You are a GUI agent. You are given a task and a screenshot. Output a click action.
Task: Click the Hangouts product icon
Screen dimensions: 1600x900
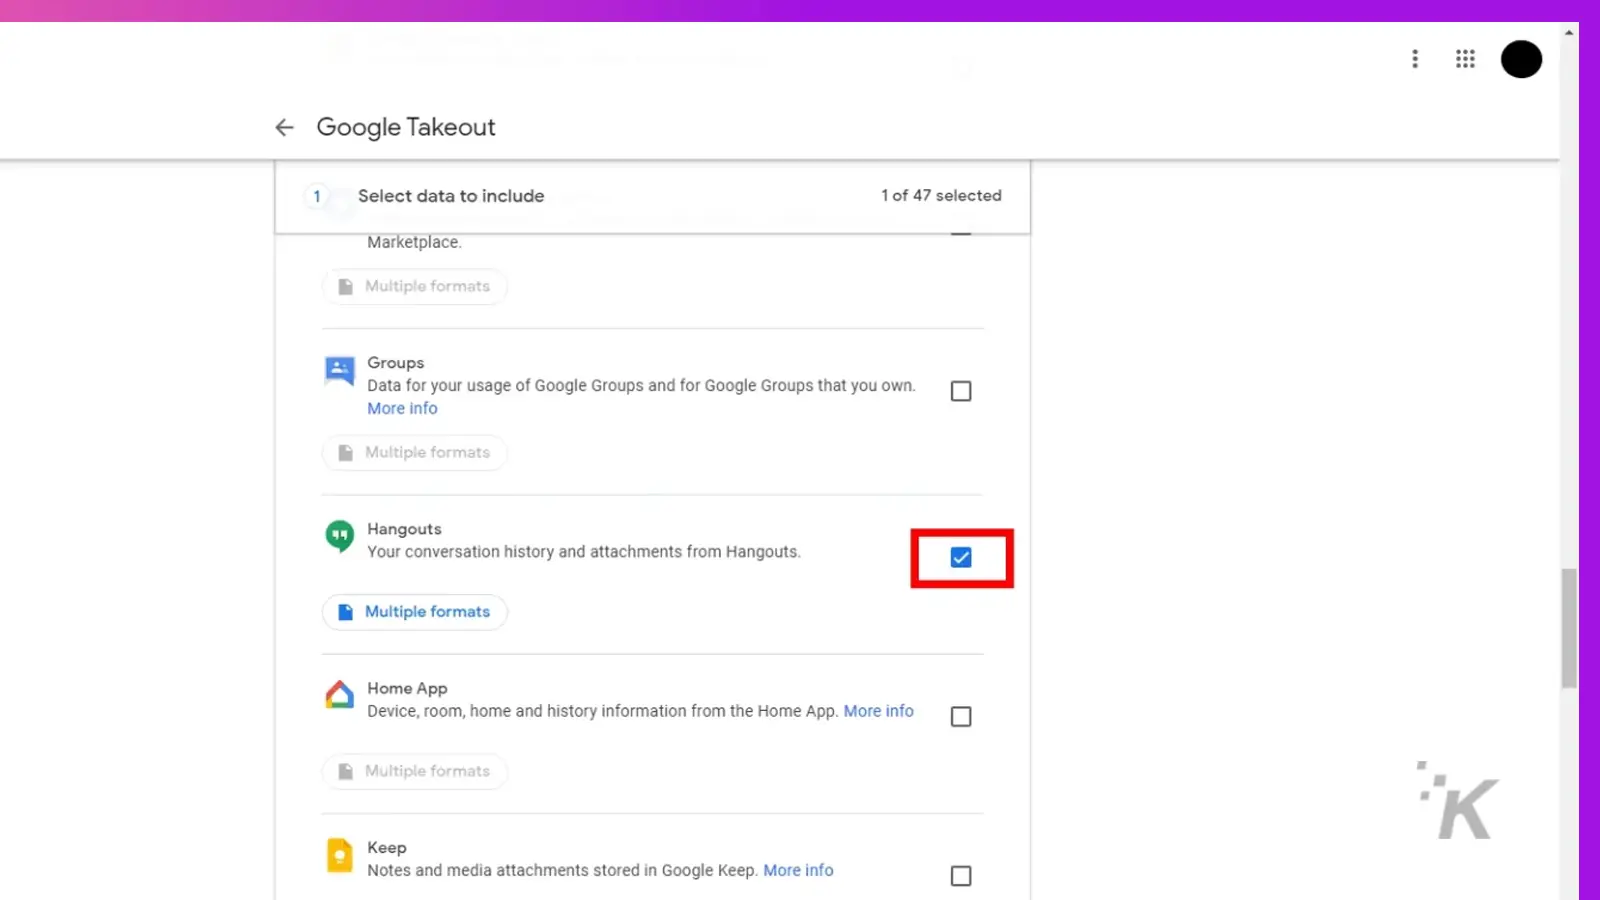[340, 536]
